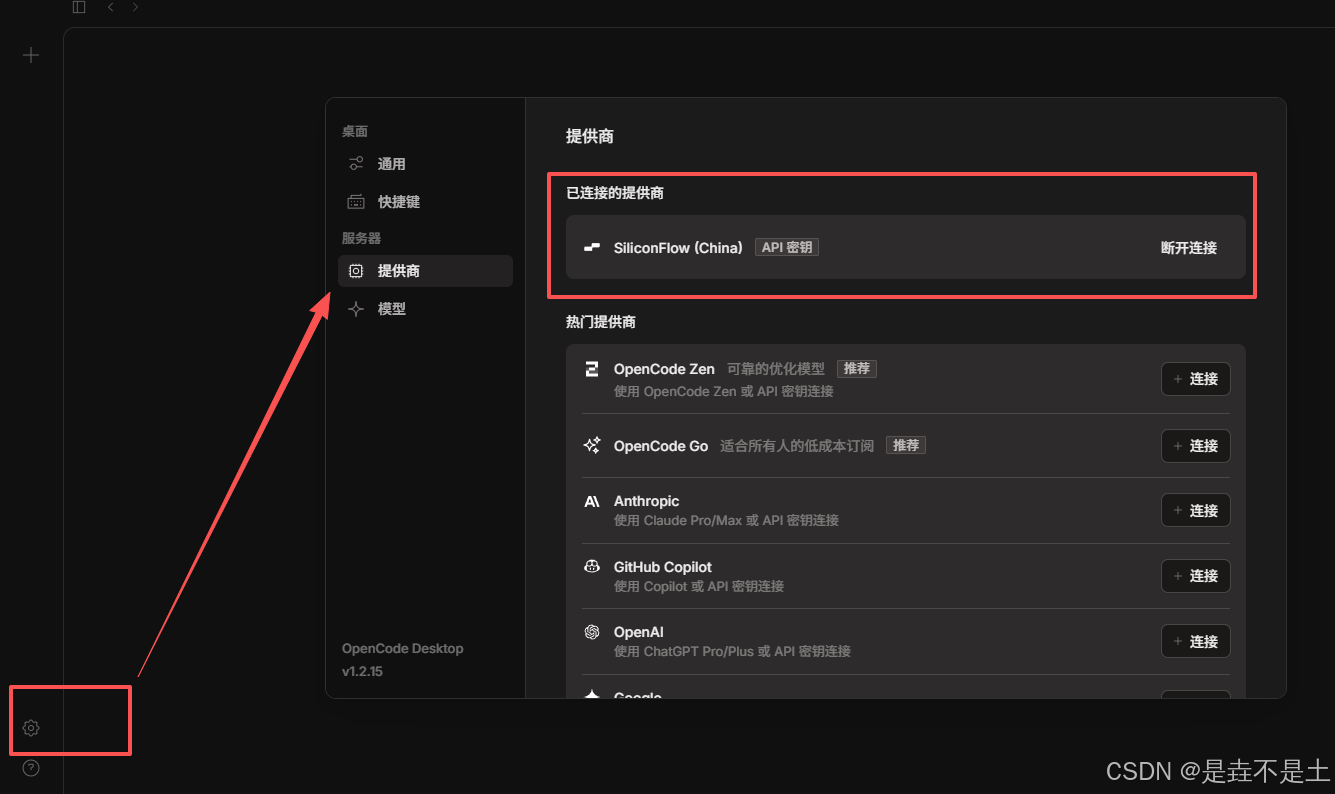Click the SiliconFlow provider logo
Screen dimensions: 1335x794
click(x=592, y=247)
